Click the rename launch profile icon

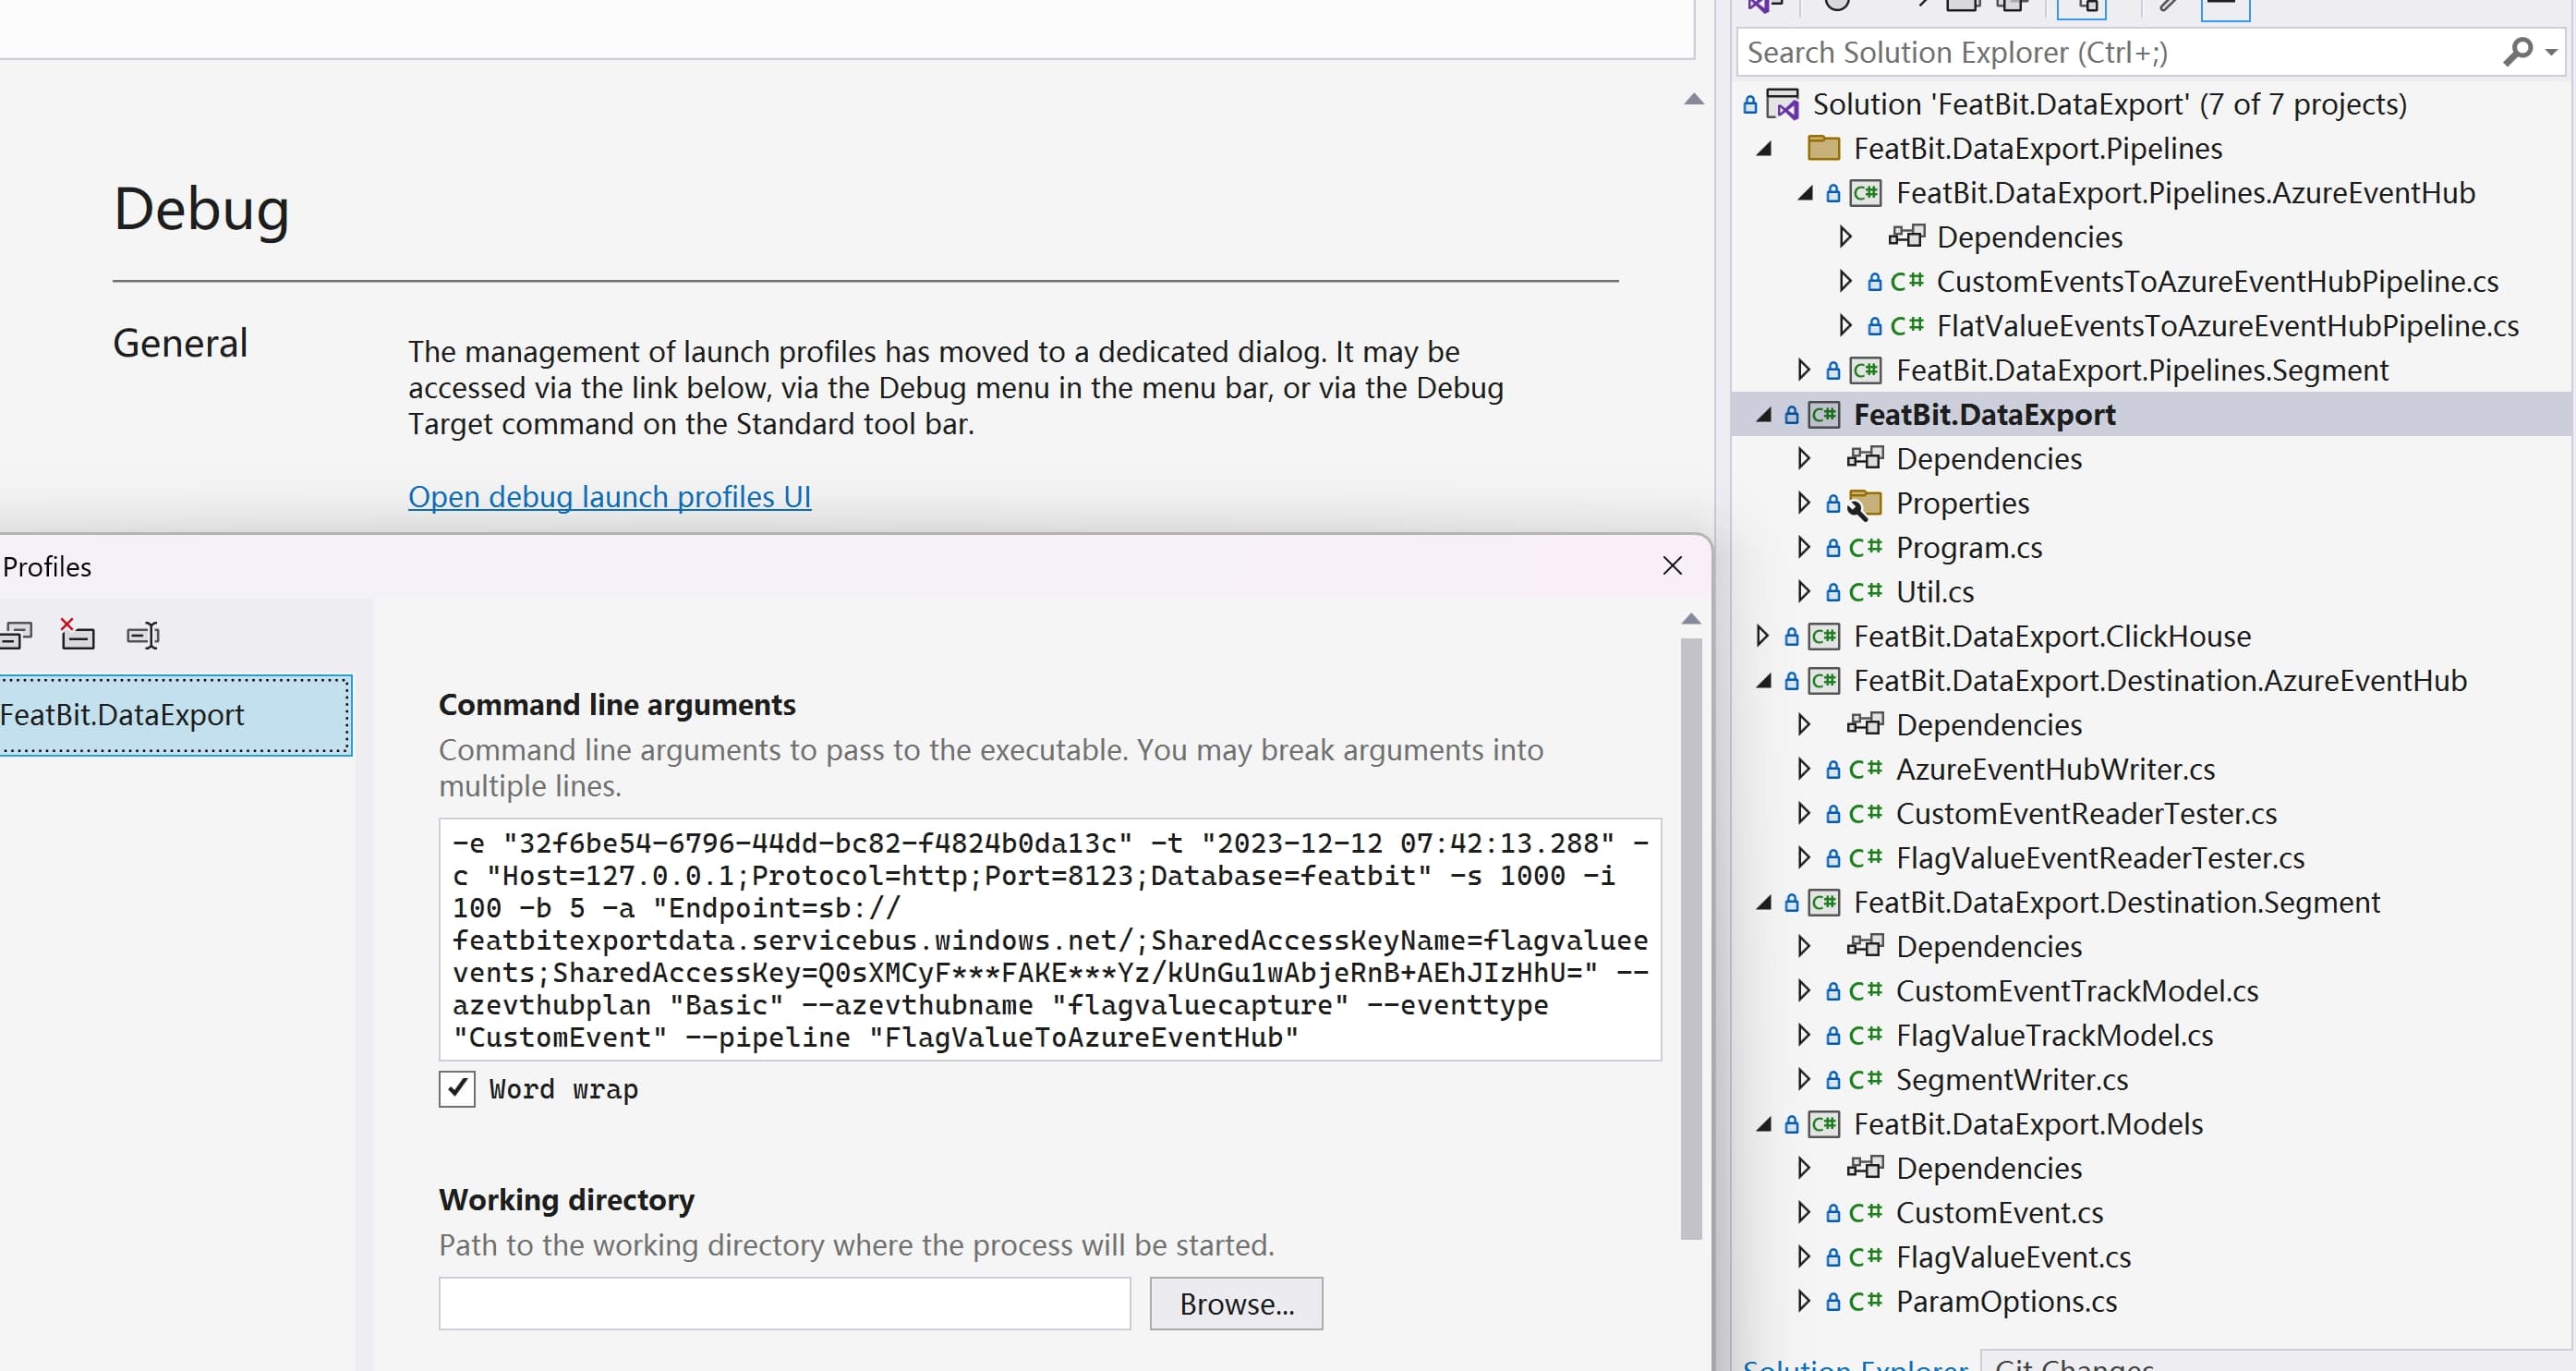tap(143, 635)
